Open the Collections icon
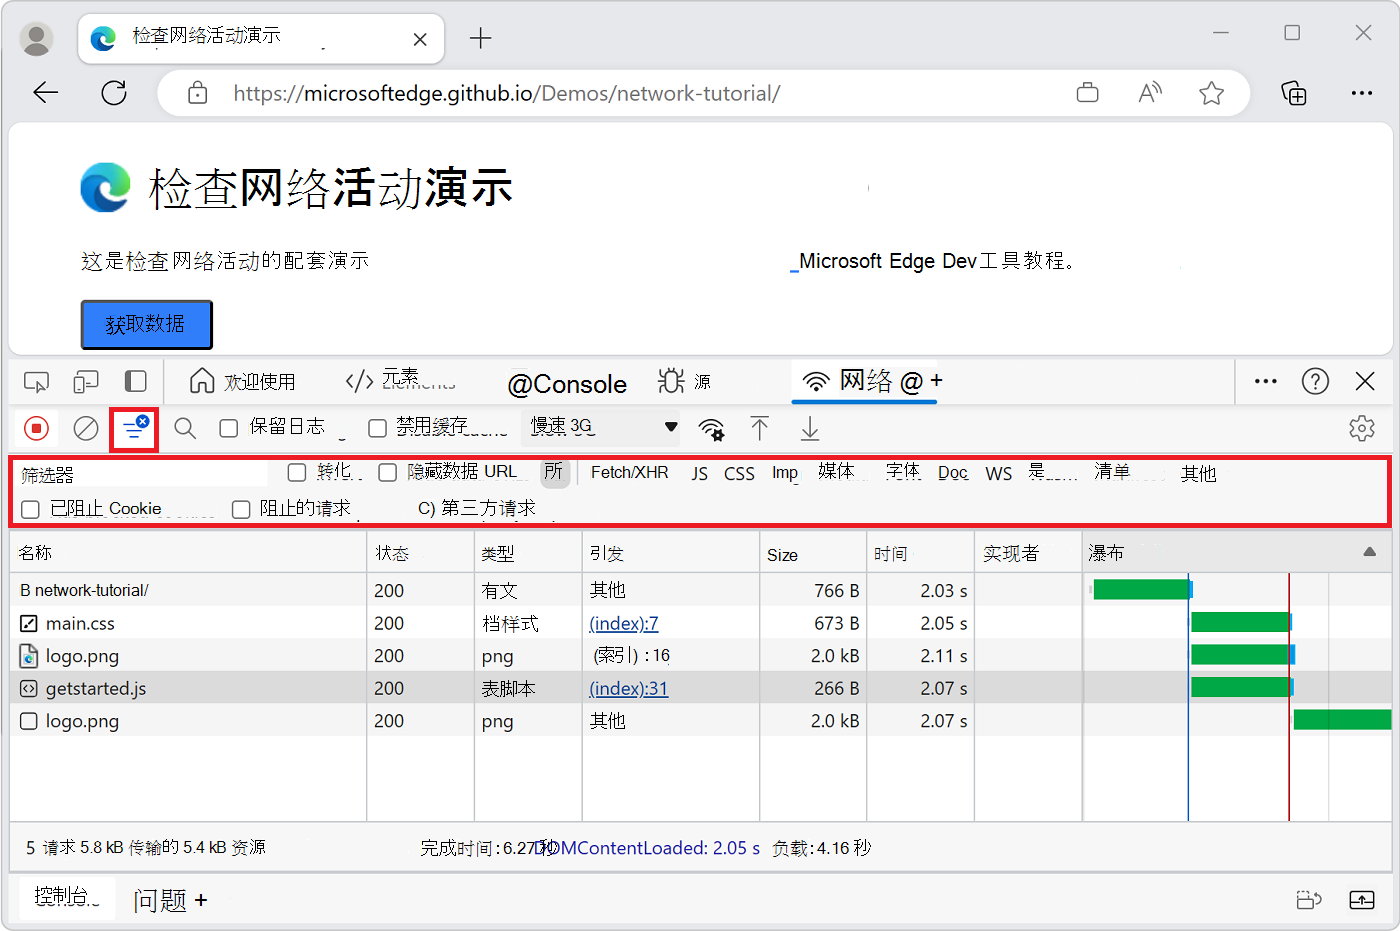1400x931 pixels. pos(1294,93)
